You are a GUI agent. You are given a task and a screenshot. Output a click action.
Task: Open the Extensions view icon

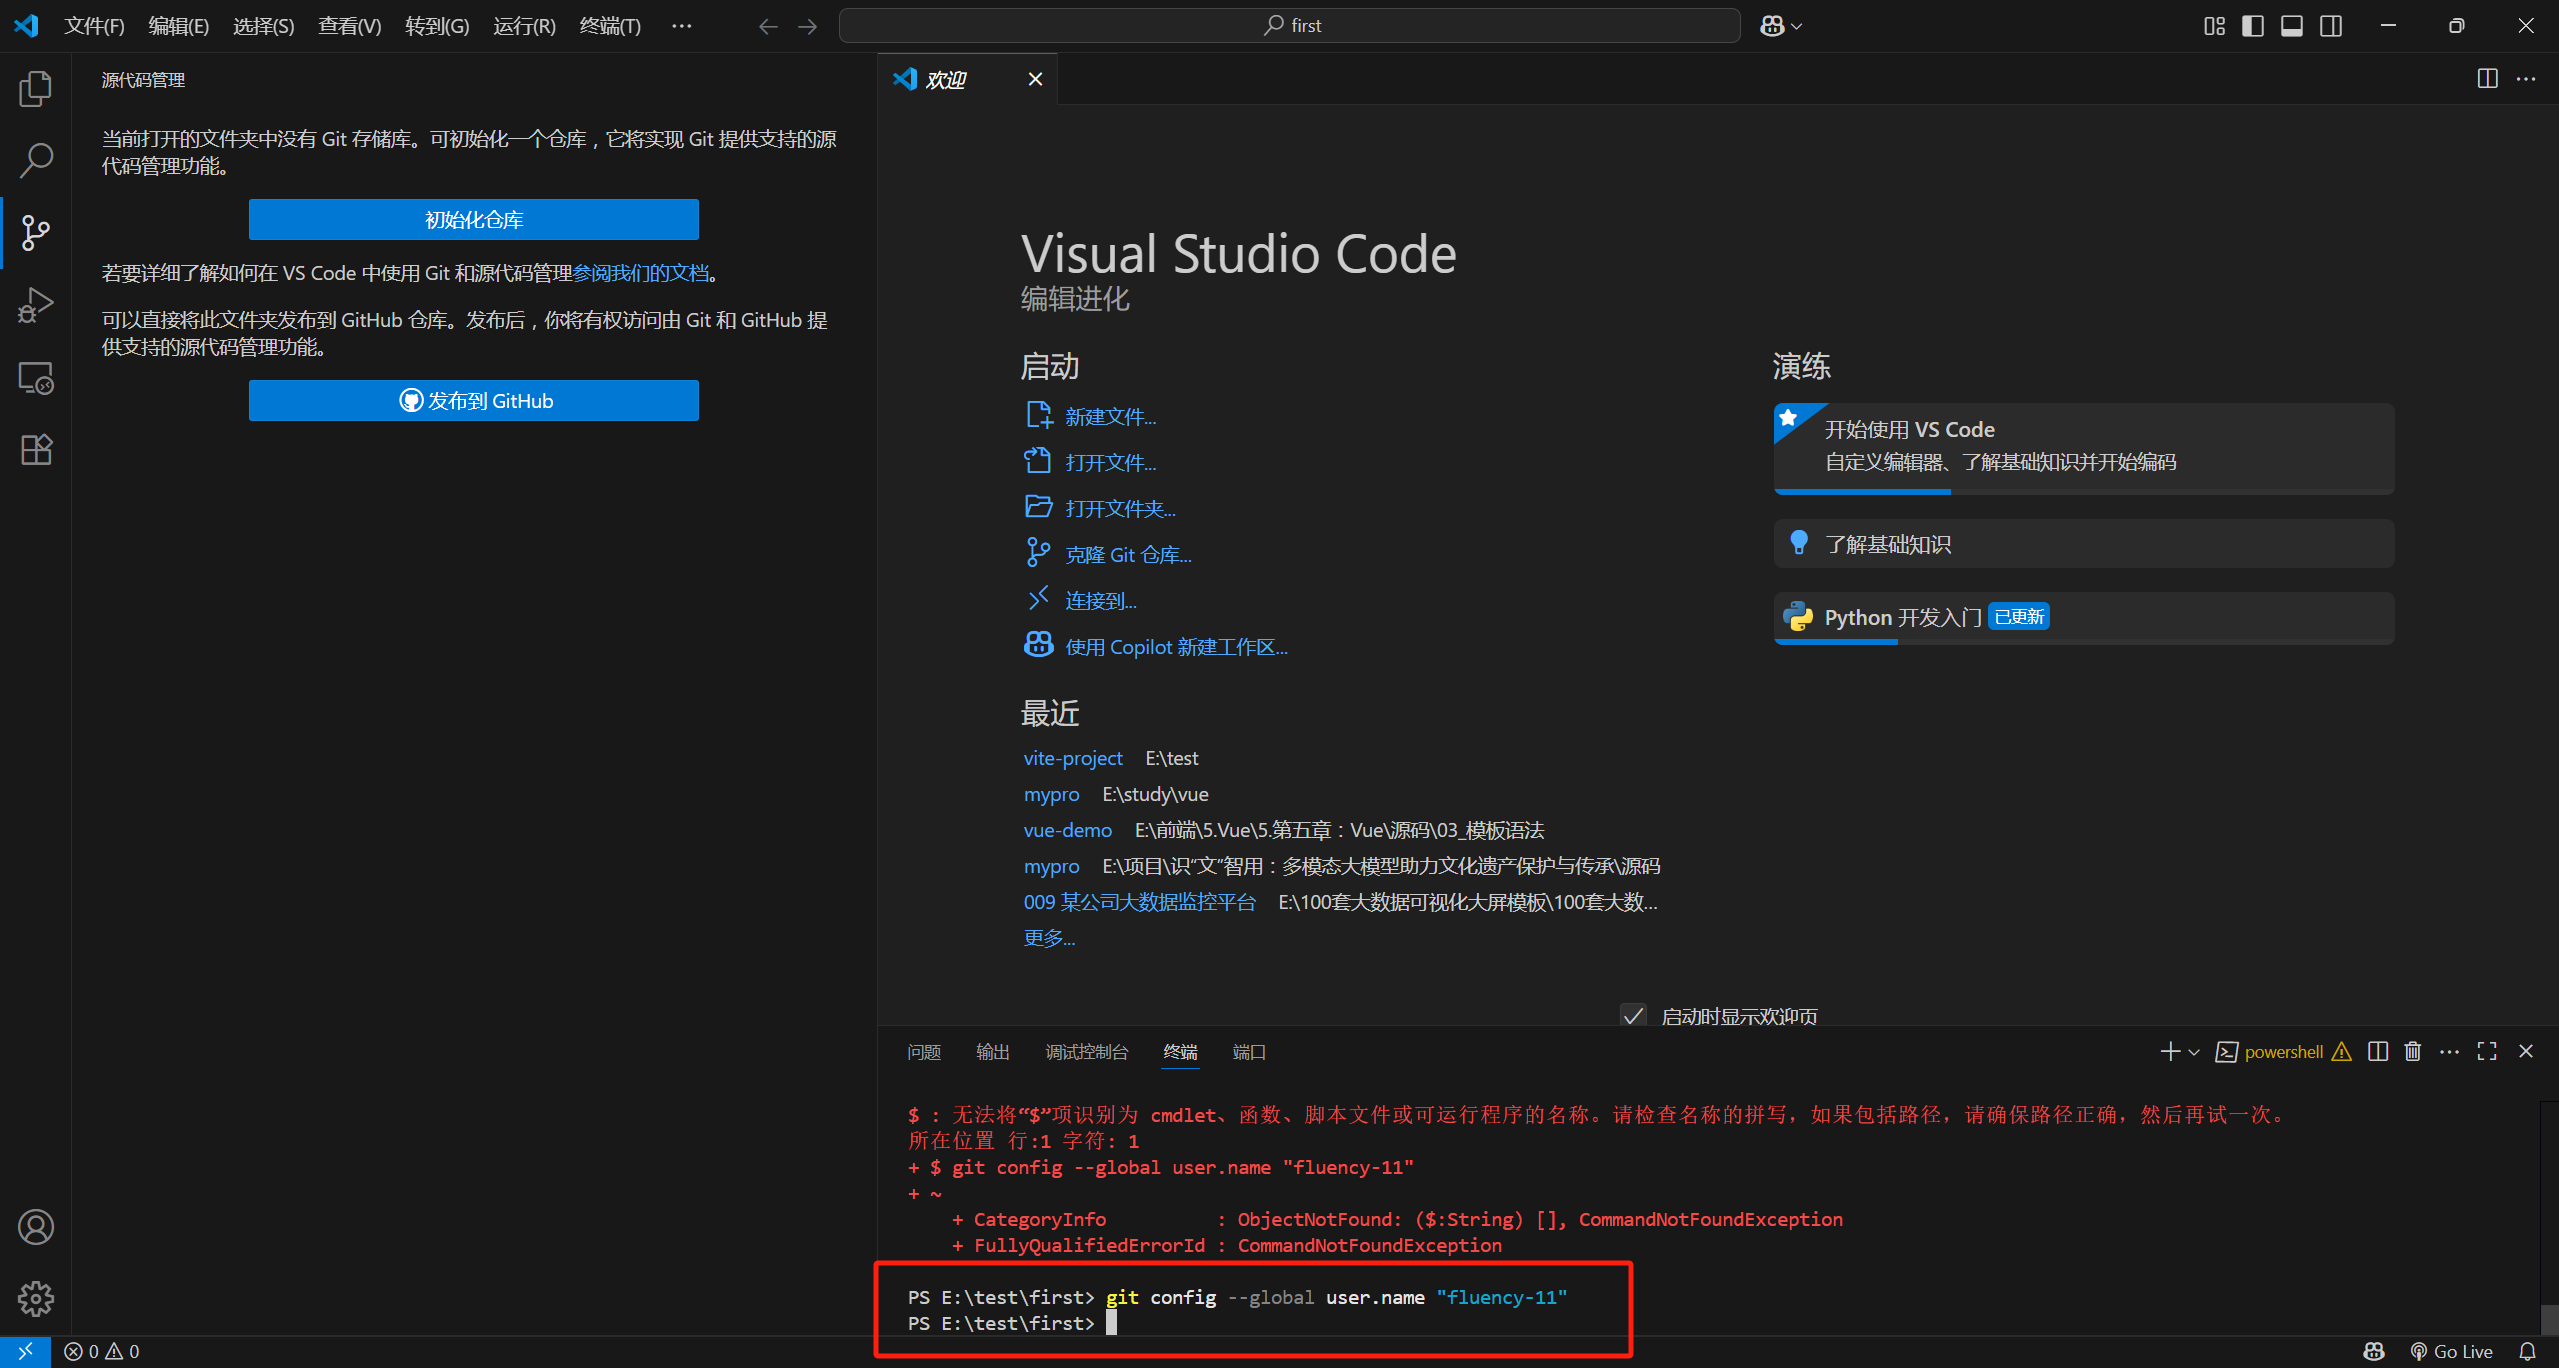coord(36,449)
